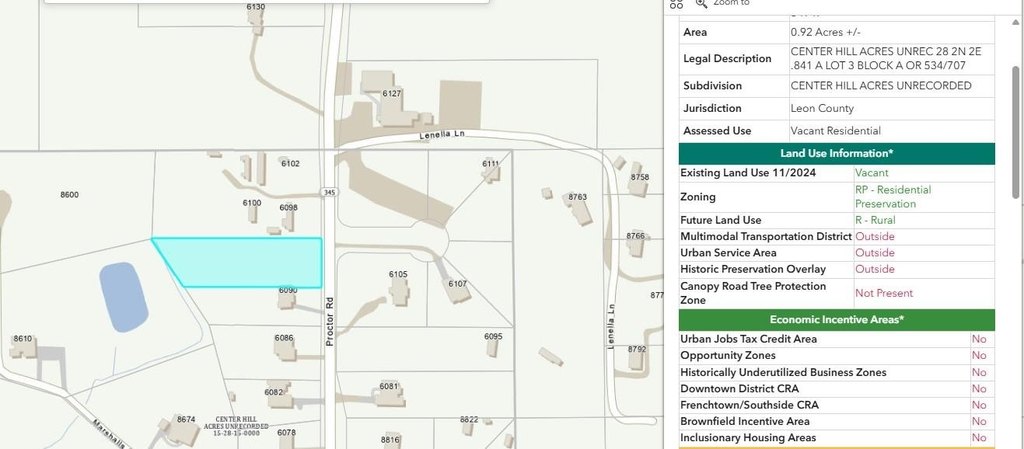Click the Zoom to magnifier icon

[x=701, y=4]
